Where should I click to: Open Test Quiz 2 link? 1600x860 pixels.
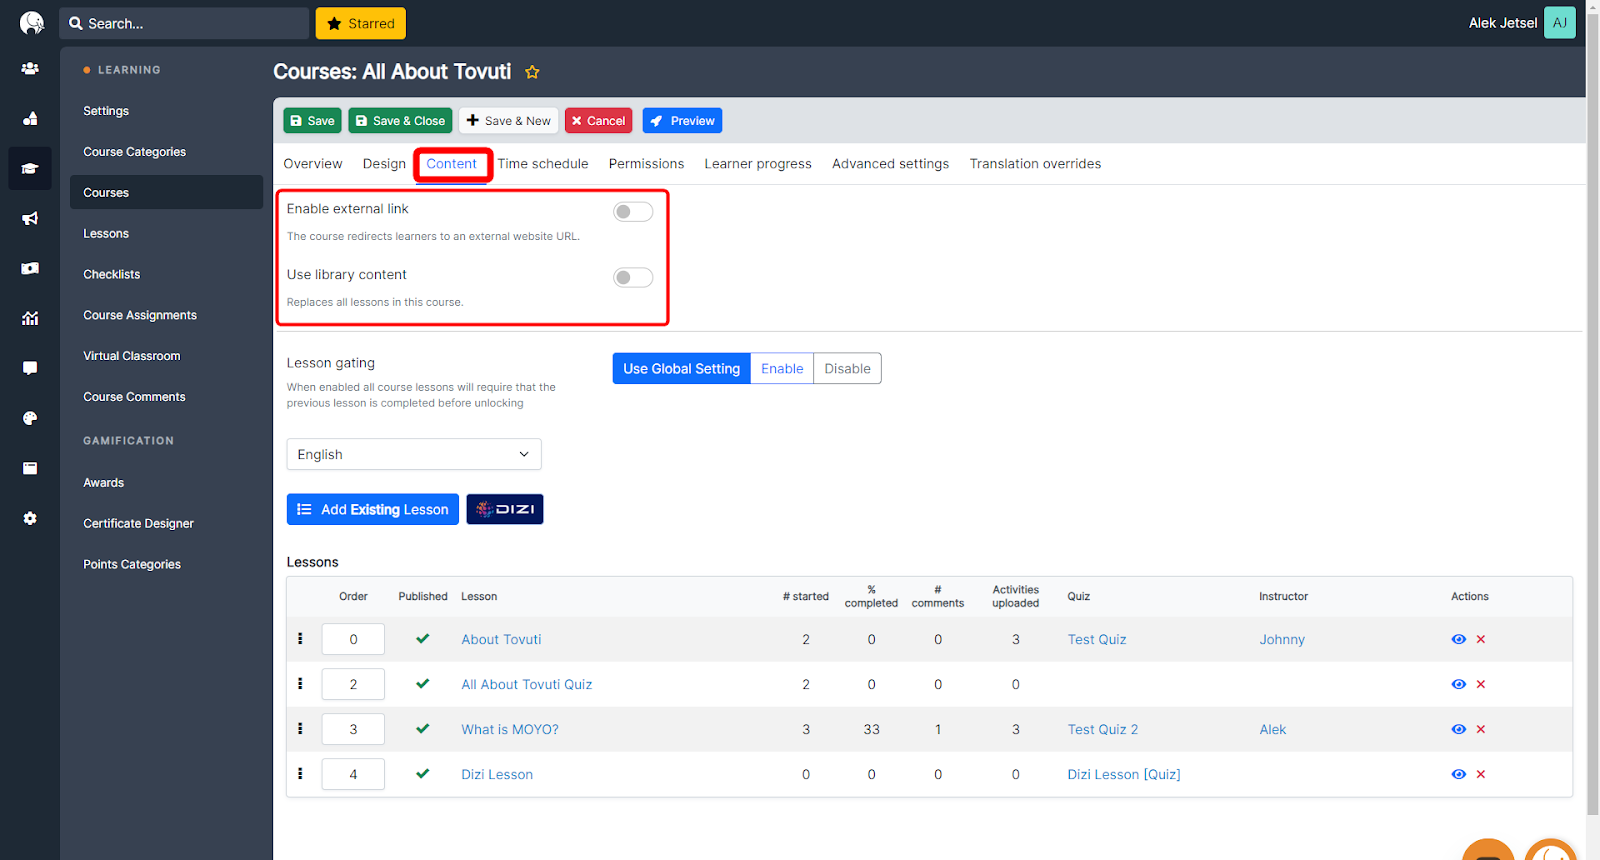pyautogui.click(x=1102, y=729)
